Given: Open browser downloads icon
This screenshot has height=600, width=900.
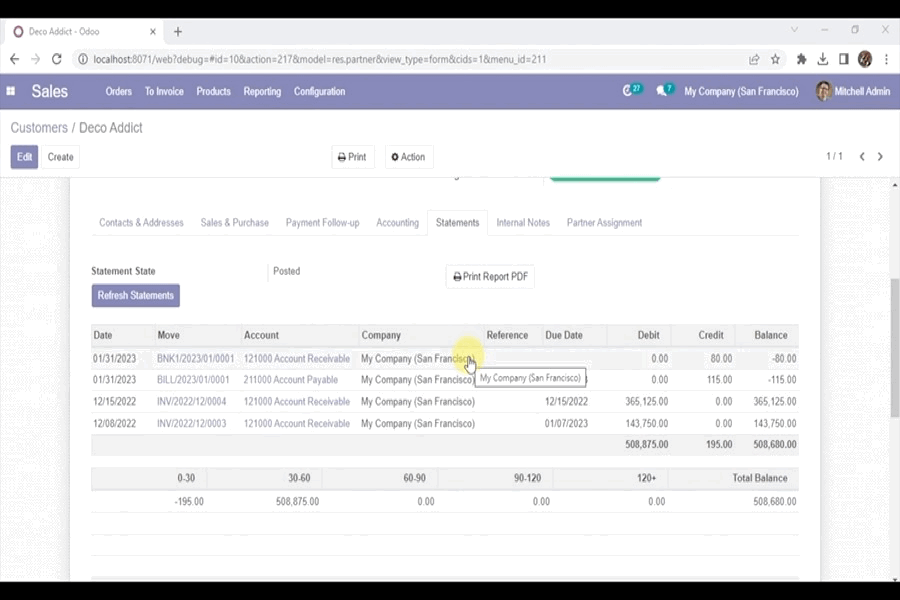Looking at the screenshot, I should 823,59.
